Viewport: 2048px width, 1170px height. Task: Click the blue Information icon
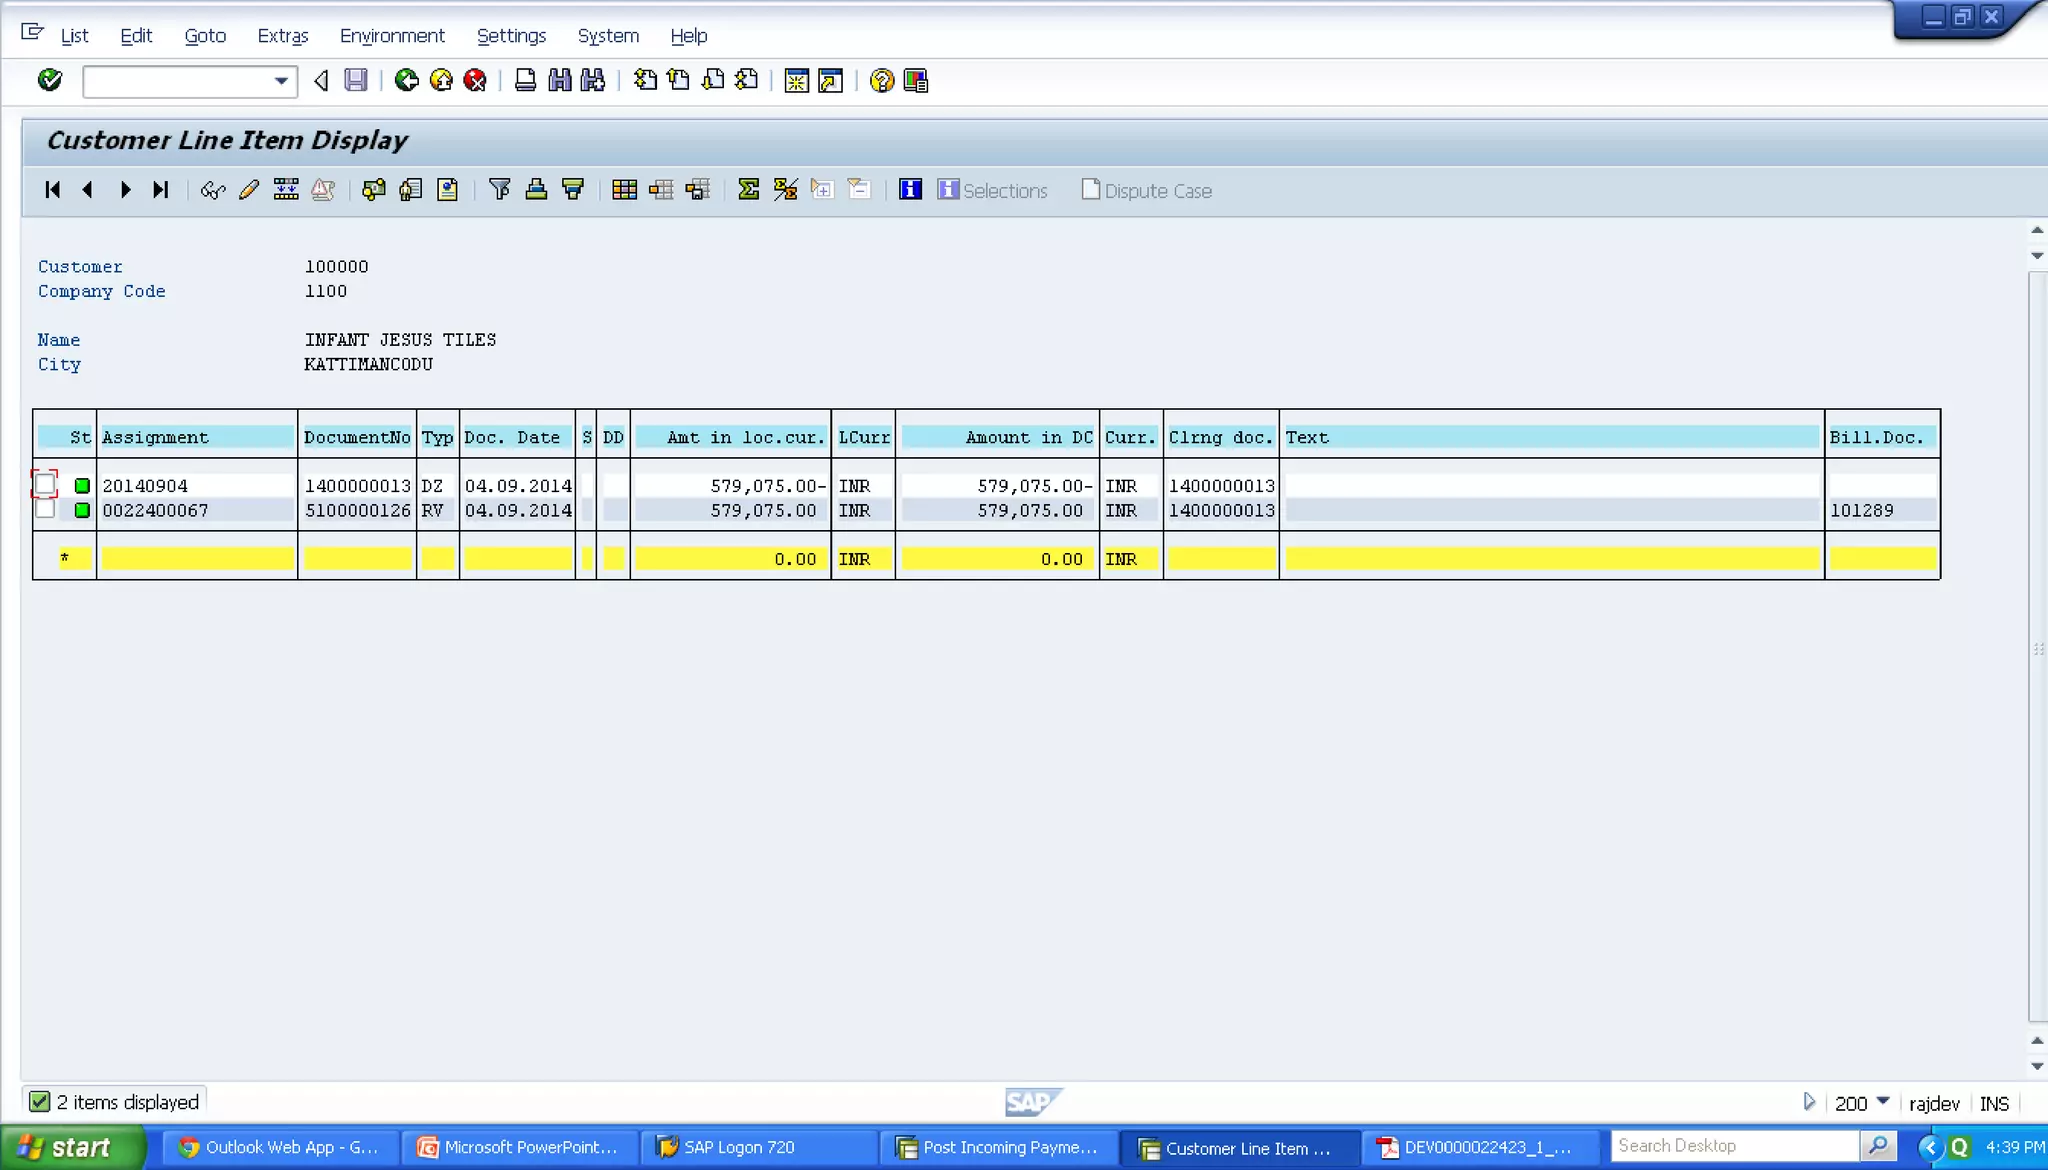(x=910, y=190)
